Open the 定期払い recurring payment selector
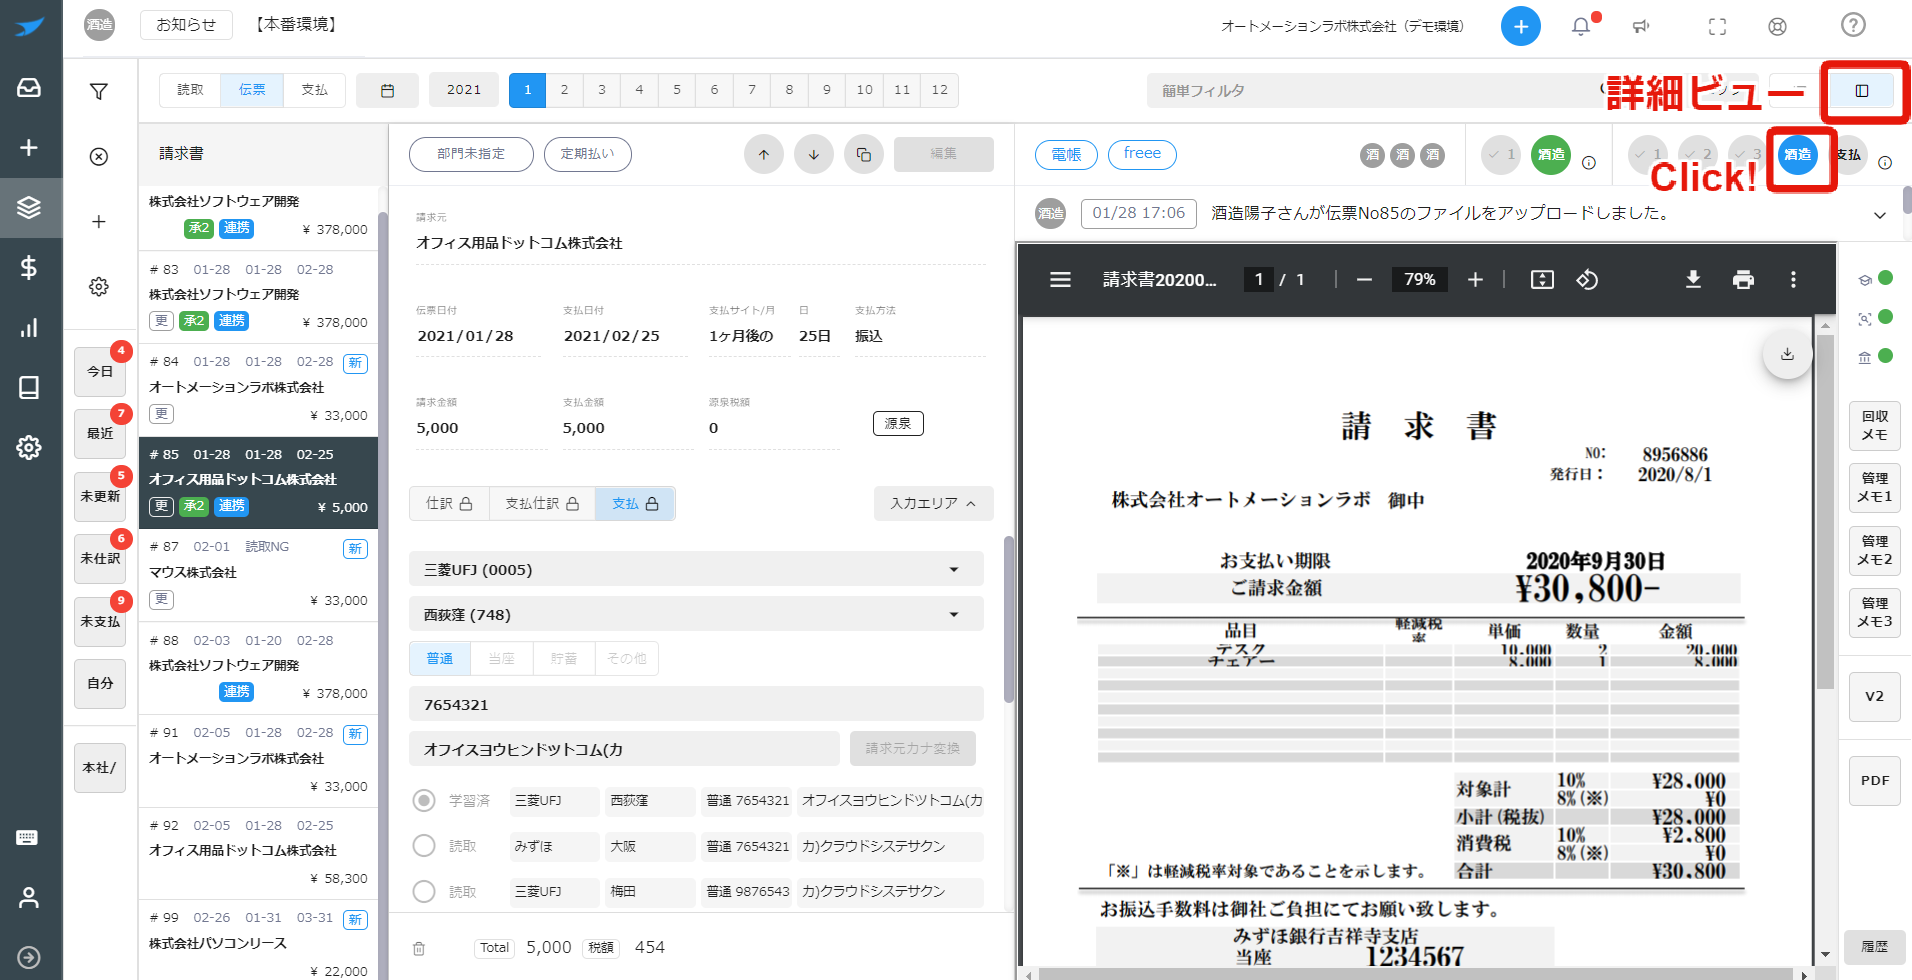This screenshot has height=980, width=1912. coord(588,154)
